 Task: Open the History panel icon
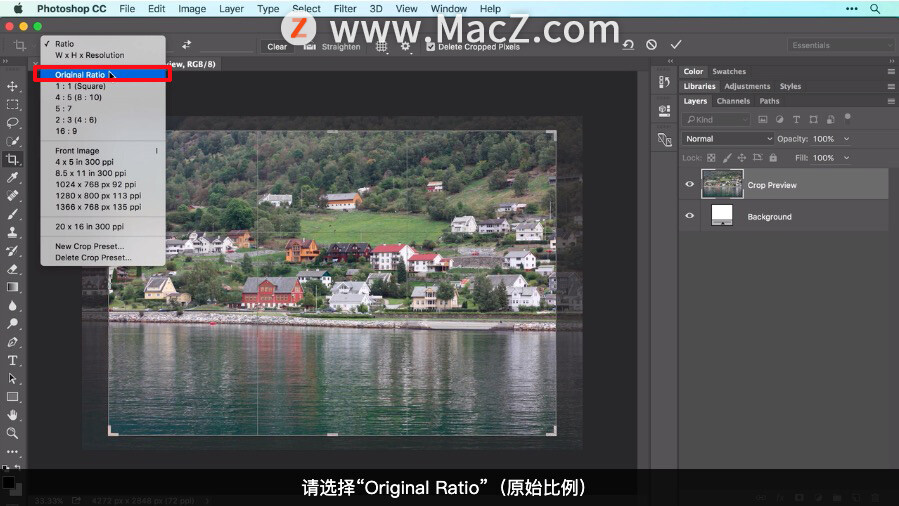tap(665, 82)
